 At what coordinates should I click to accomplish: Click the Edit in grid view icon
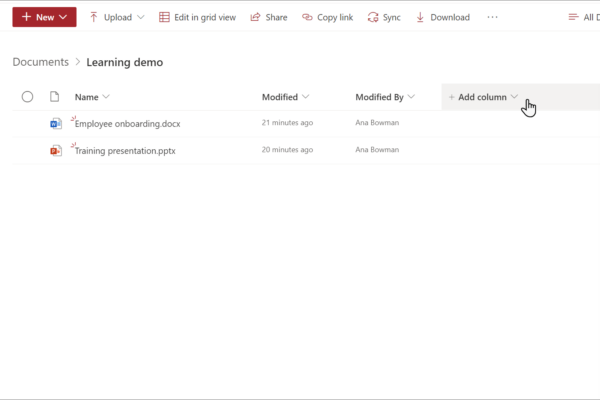(x=164, y=17)
